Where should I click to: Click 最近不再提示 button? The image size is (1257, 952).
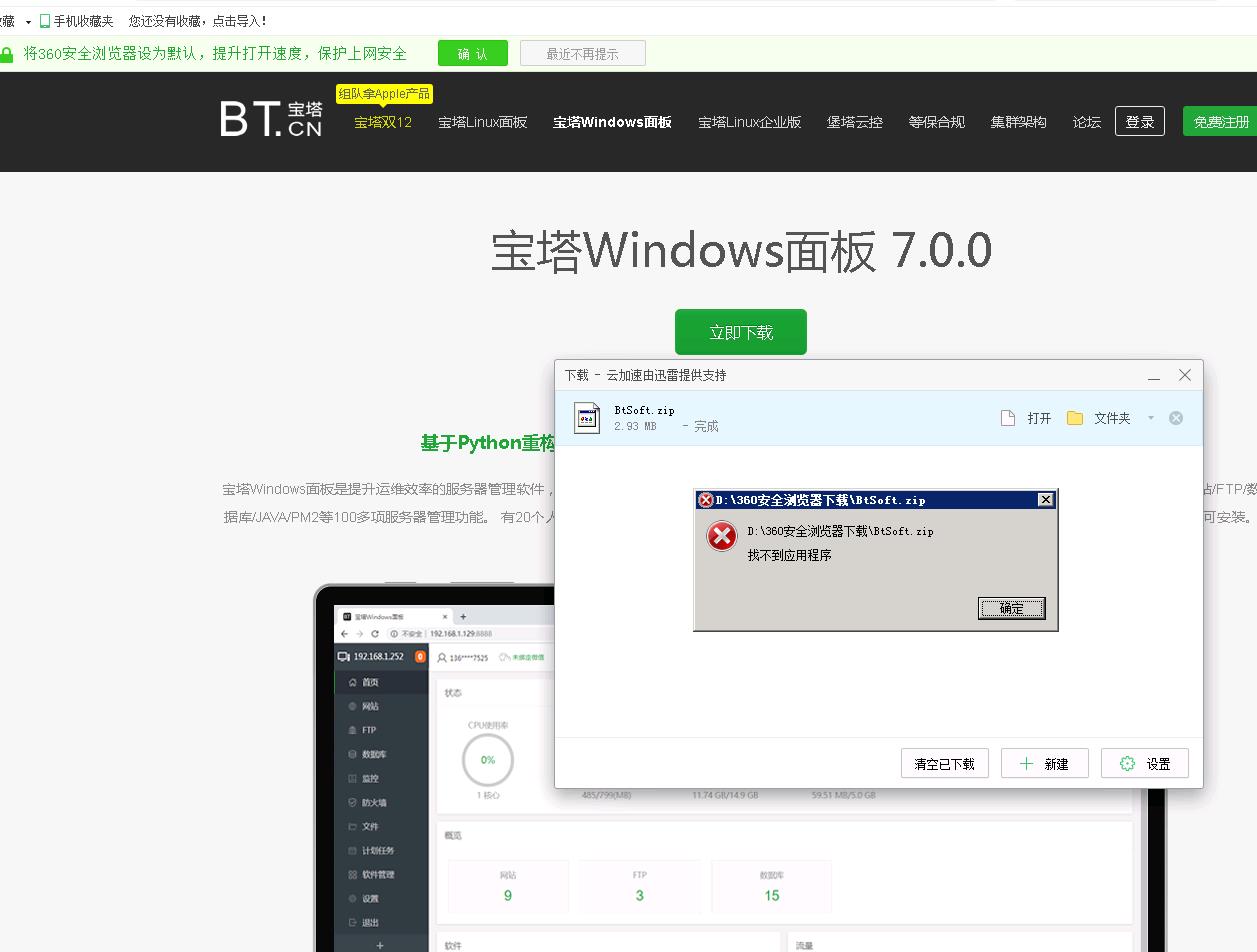582,53
